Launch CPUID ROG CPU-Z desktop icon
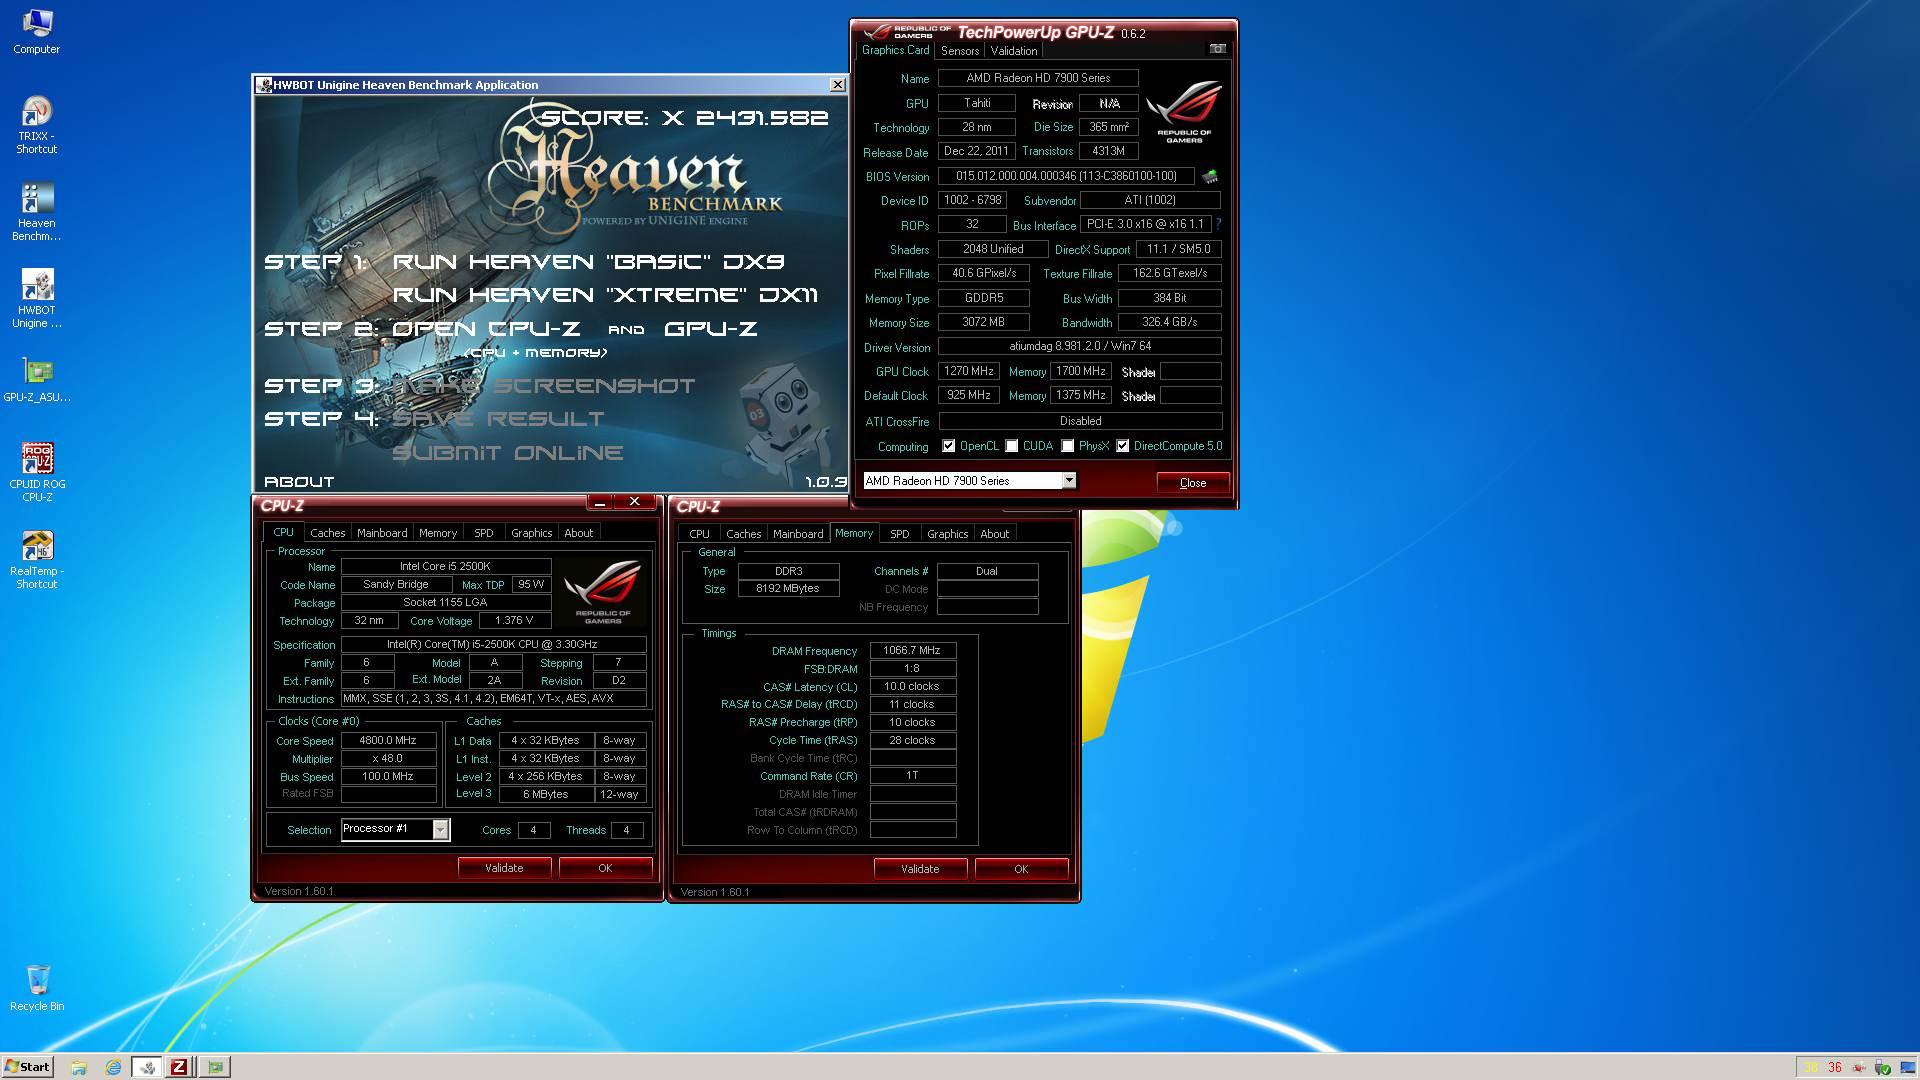 tap(37, 472)
